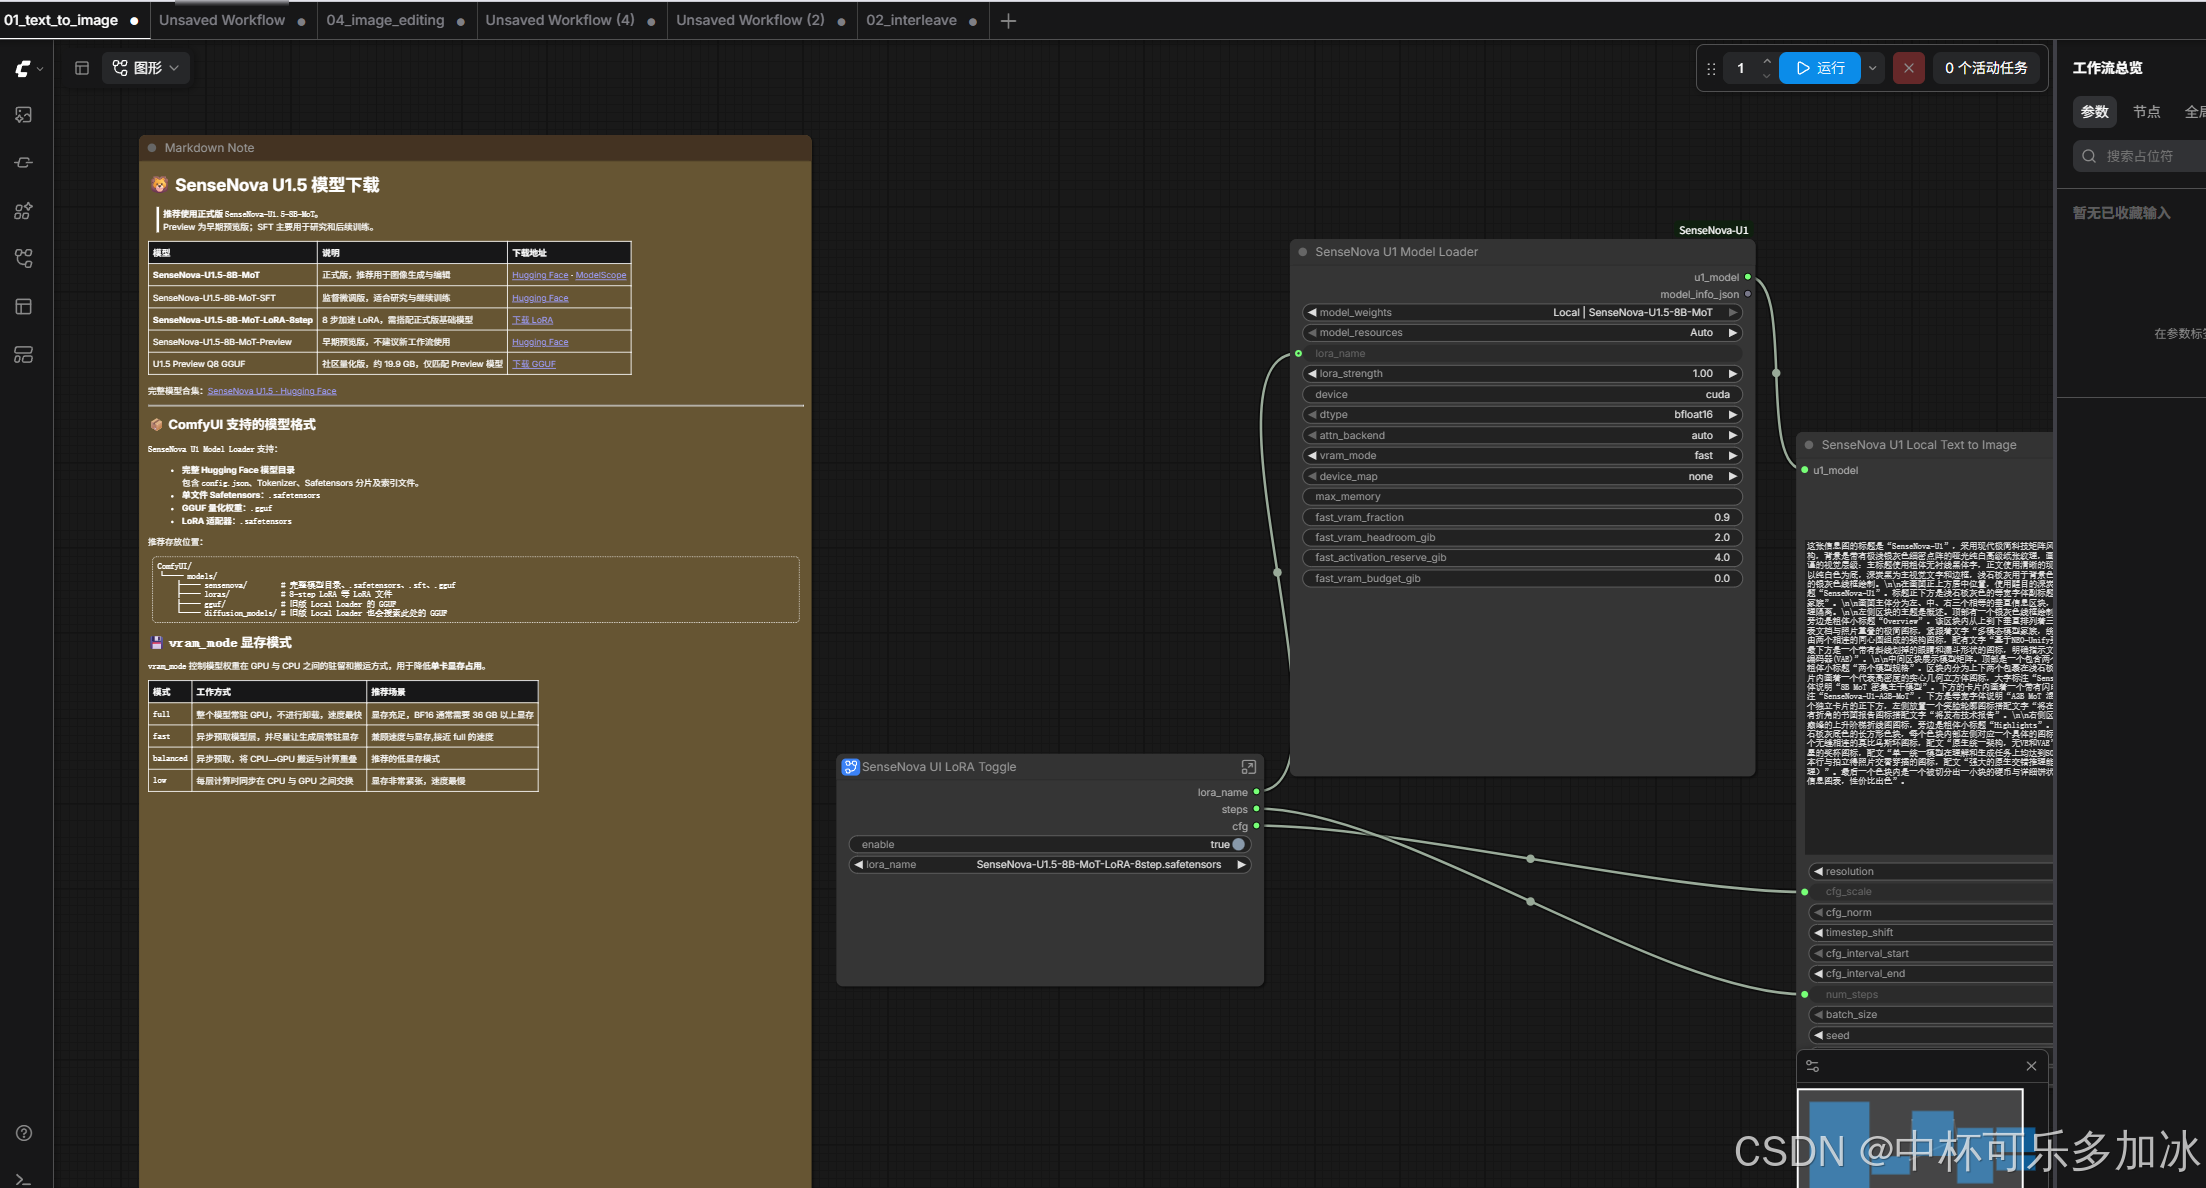
Task: Open the image assets sidebar panel
Action: coord(24,115)
